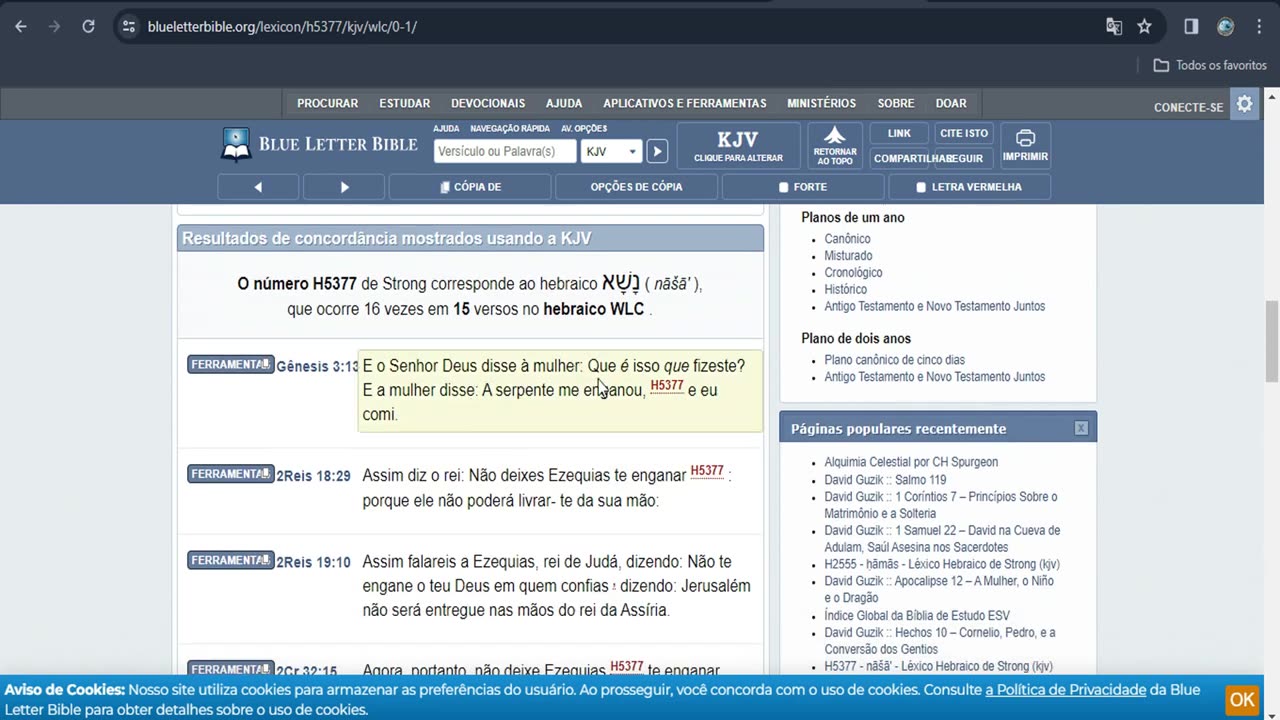Click the Link button
Viewport: 1280px width, 720px height.
(x=899, y=133)
